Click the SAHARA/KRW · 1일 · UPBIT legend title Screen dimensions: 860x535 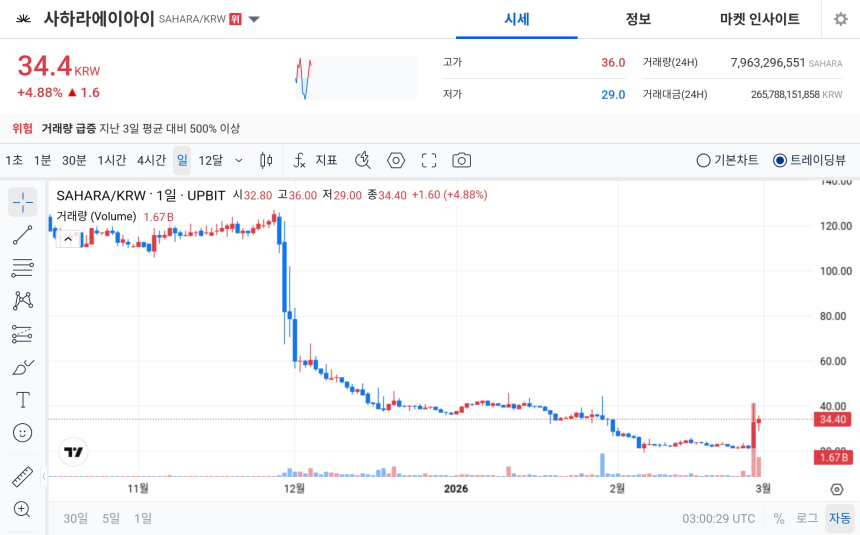point(141,195)
